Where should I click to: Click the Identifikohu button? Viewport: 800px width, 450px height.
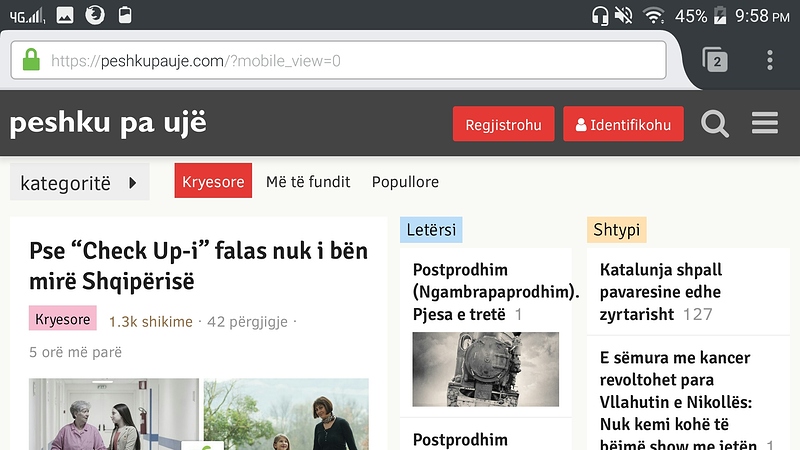pos(624,125)
